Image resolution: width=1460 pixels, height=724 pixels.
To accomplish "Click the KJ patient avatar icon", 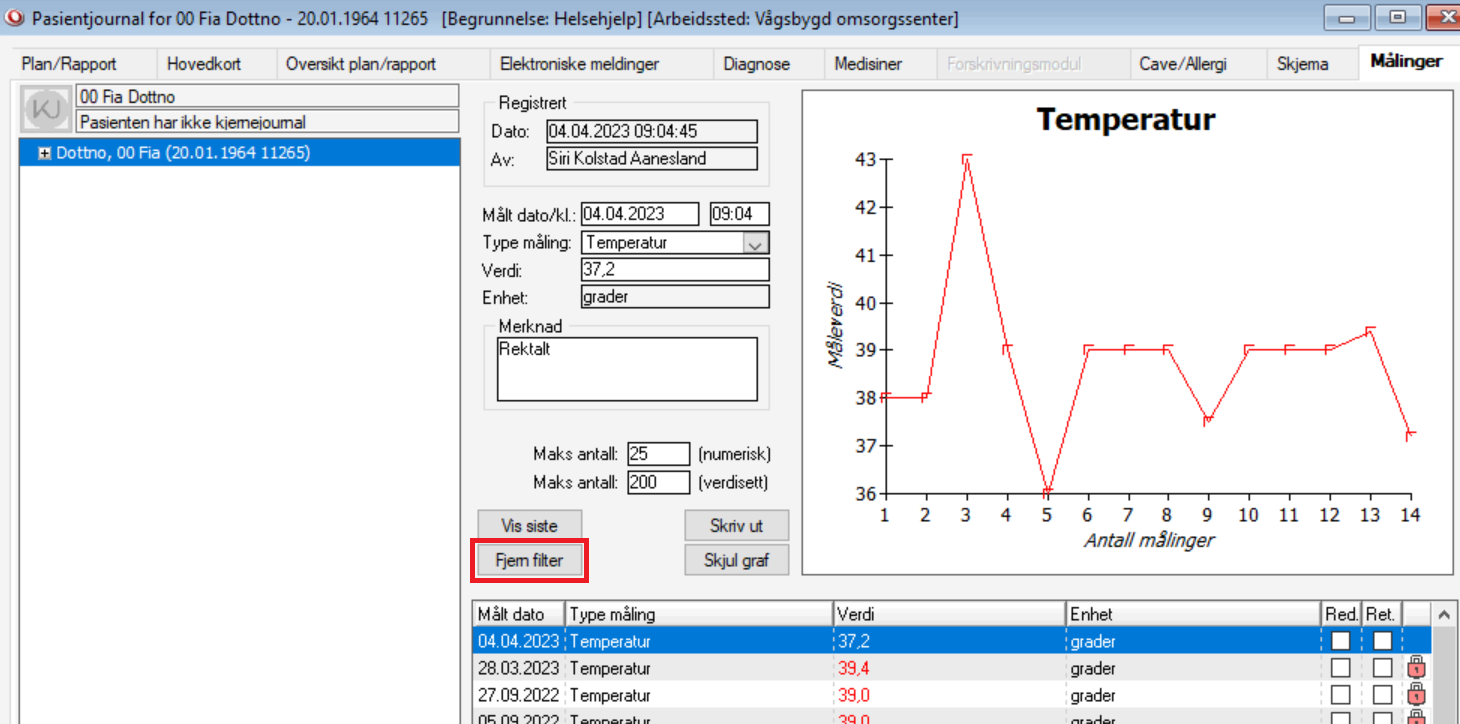I will coord(46,109).
